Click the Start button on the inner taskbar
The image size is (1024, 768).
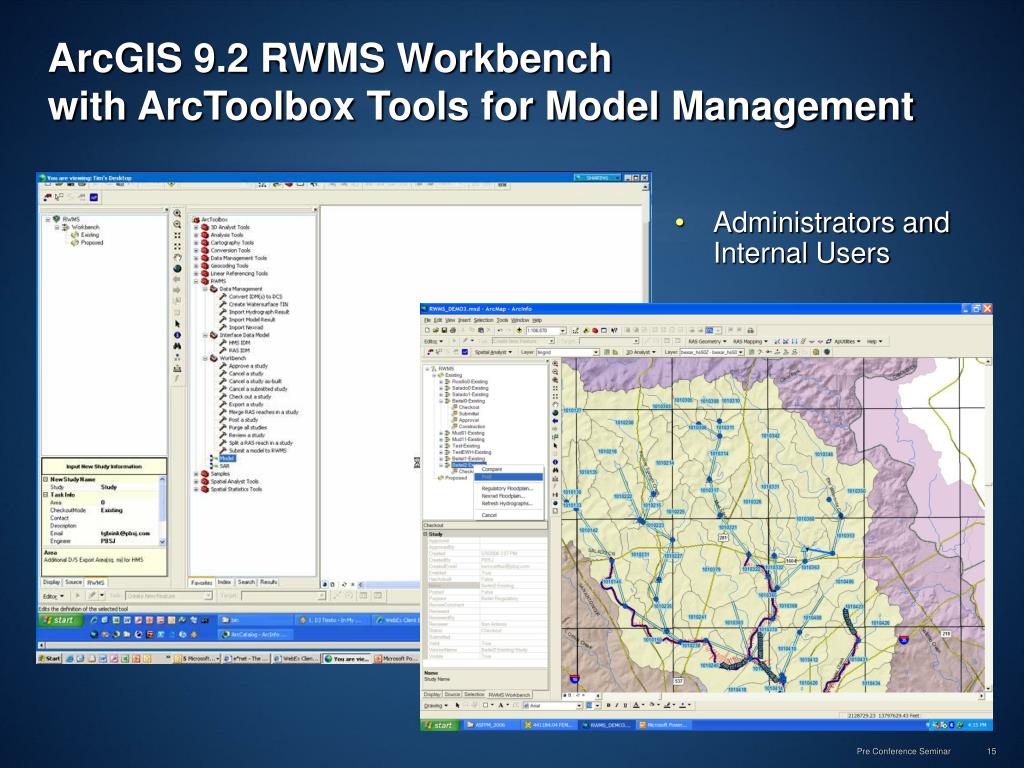pyautogui.click(x=61, y=620)
